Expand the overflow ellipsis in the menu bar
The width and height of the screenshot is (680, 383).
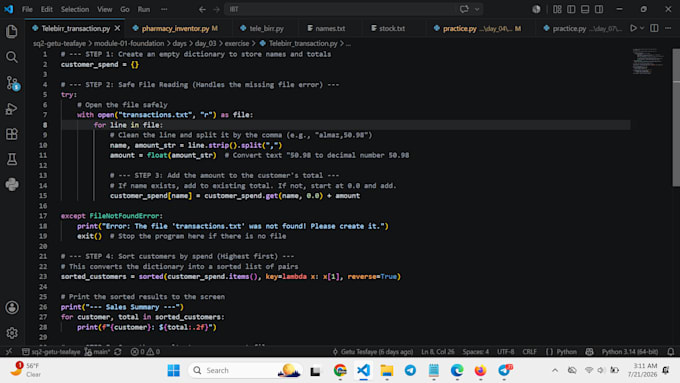[x=164, y=9]
